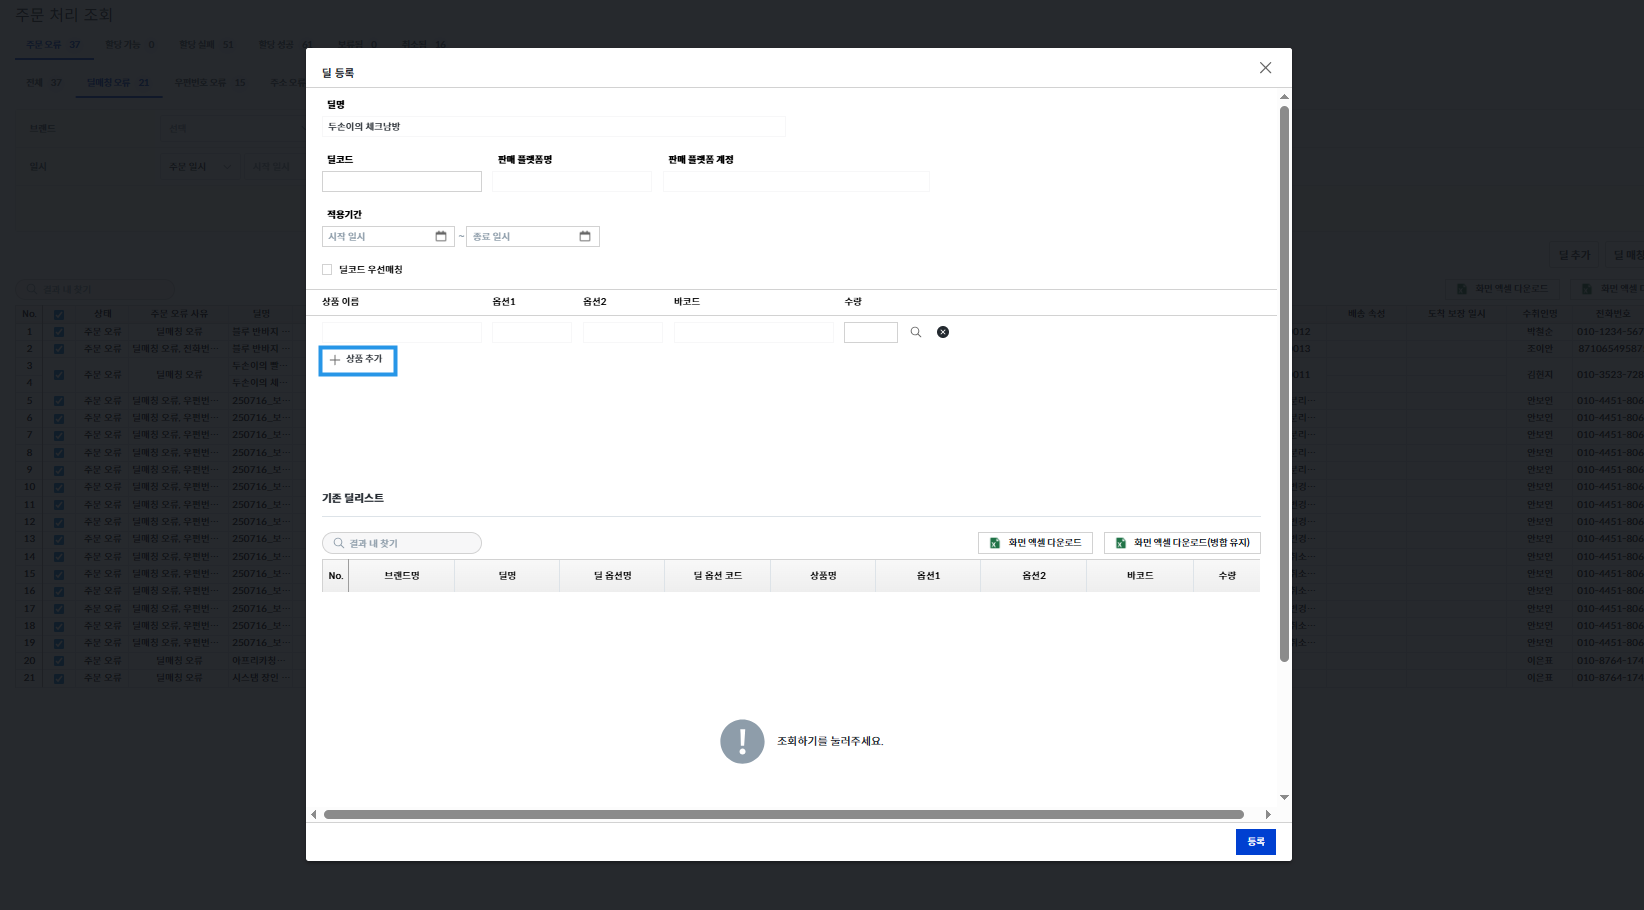Click the 딜코드 input field
This screenshot has width=1644, height=910.
pyautogui.click(x=402, y=182)
